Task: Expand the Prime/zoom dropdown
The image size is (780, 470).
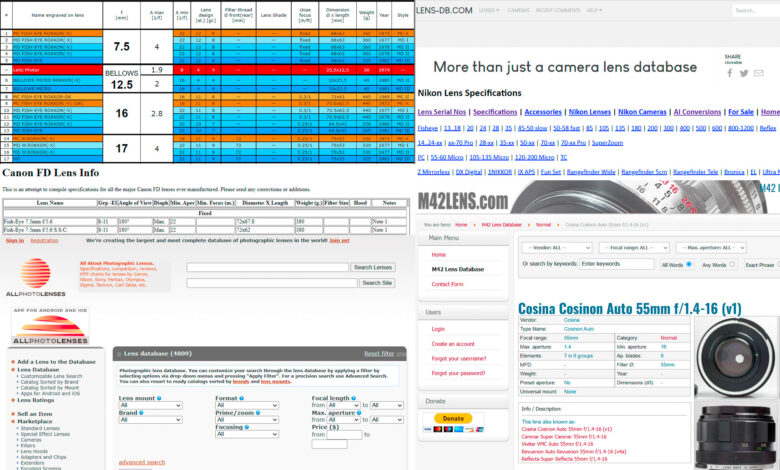Action: (x=246, y=420)
